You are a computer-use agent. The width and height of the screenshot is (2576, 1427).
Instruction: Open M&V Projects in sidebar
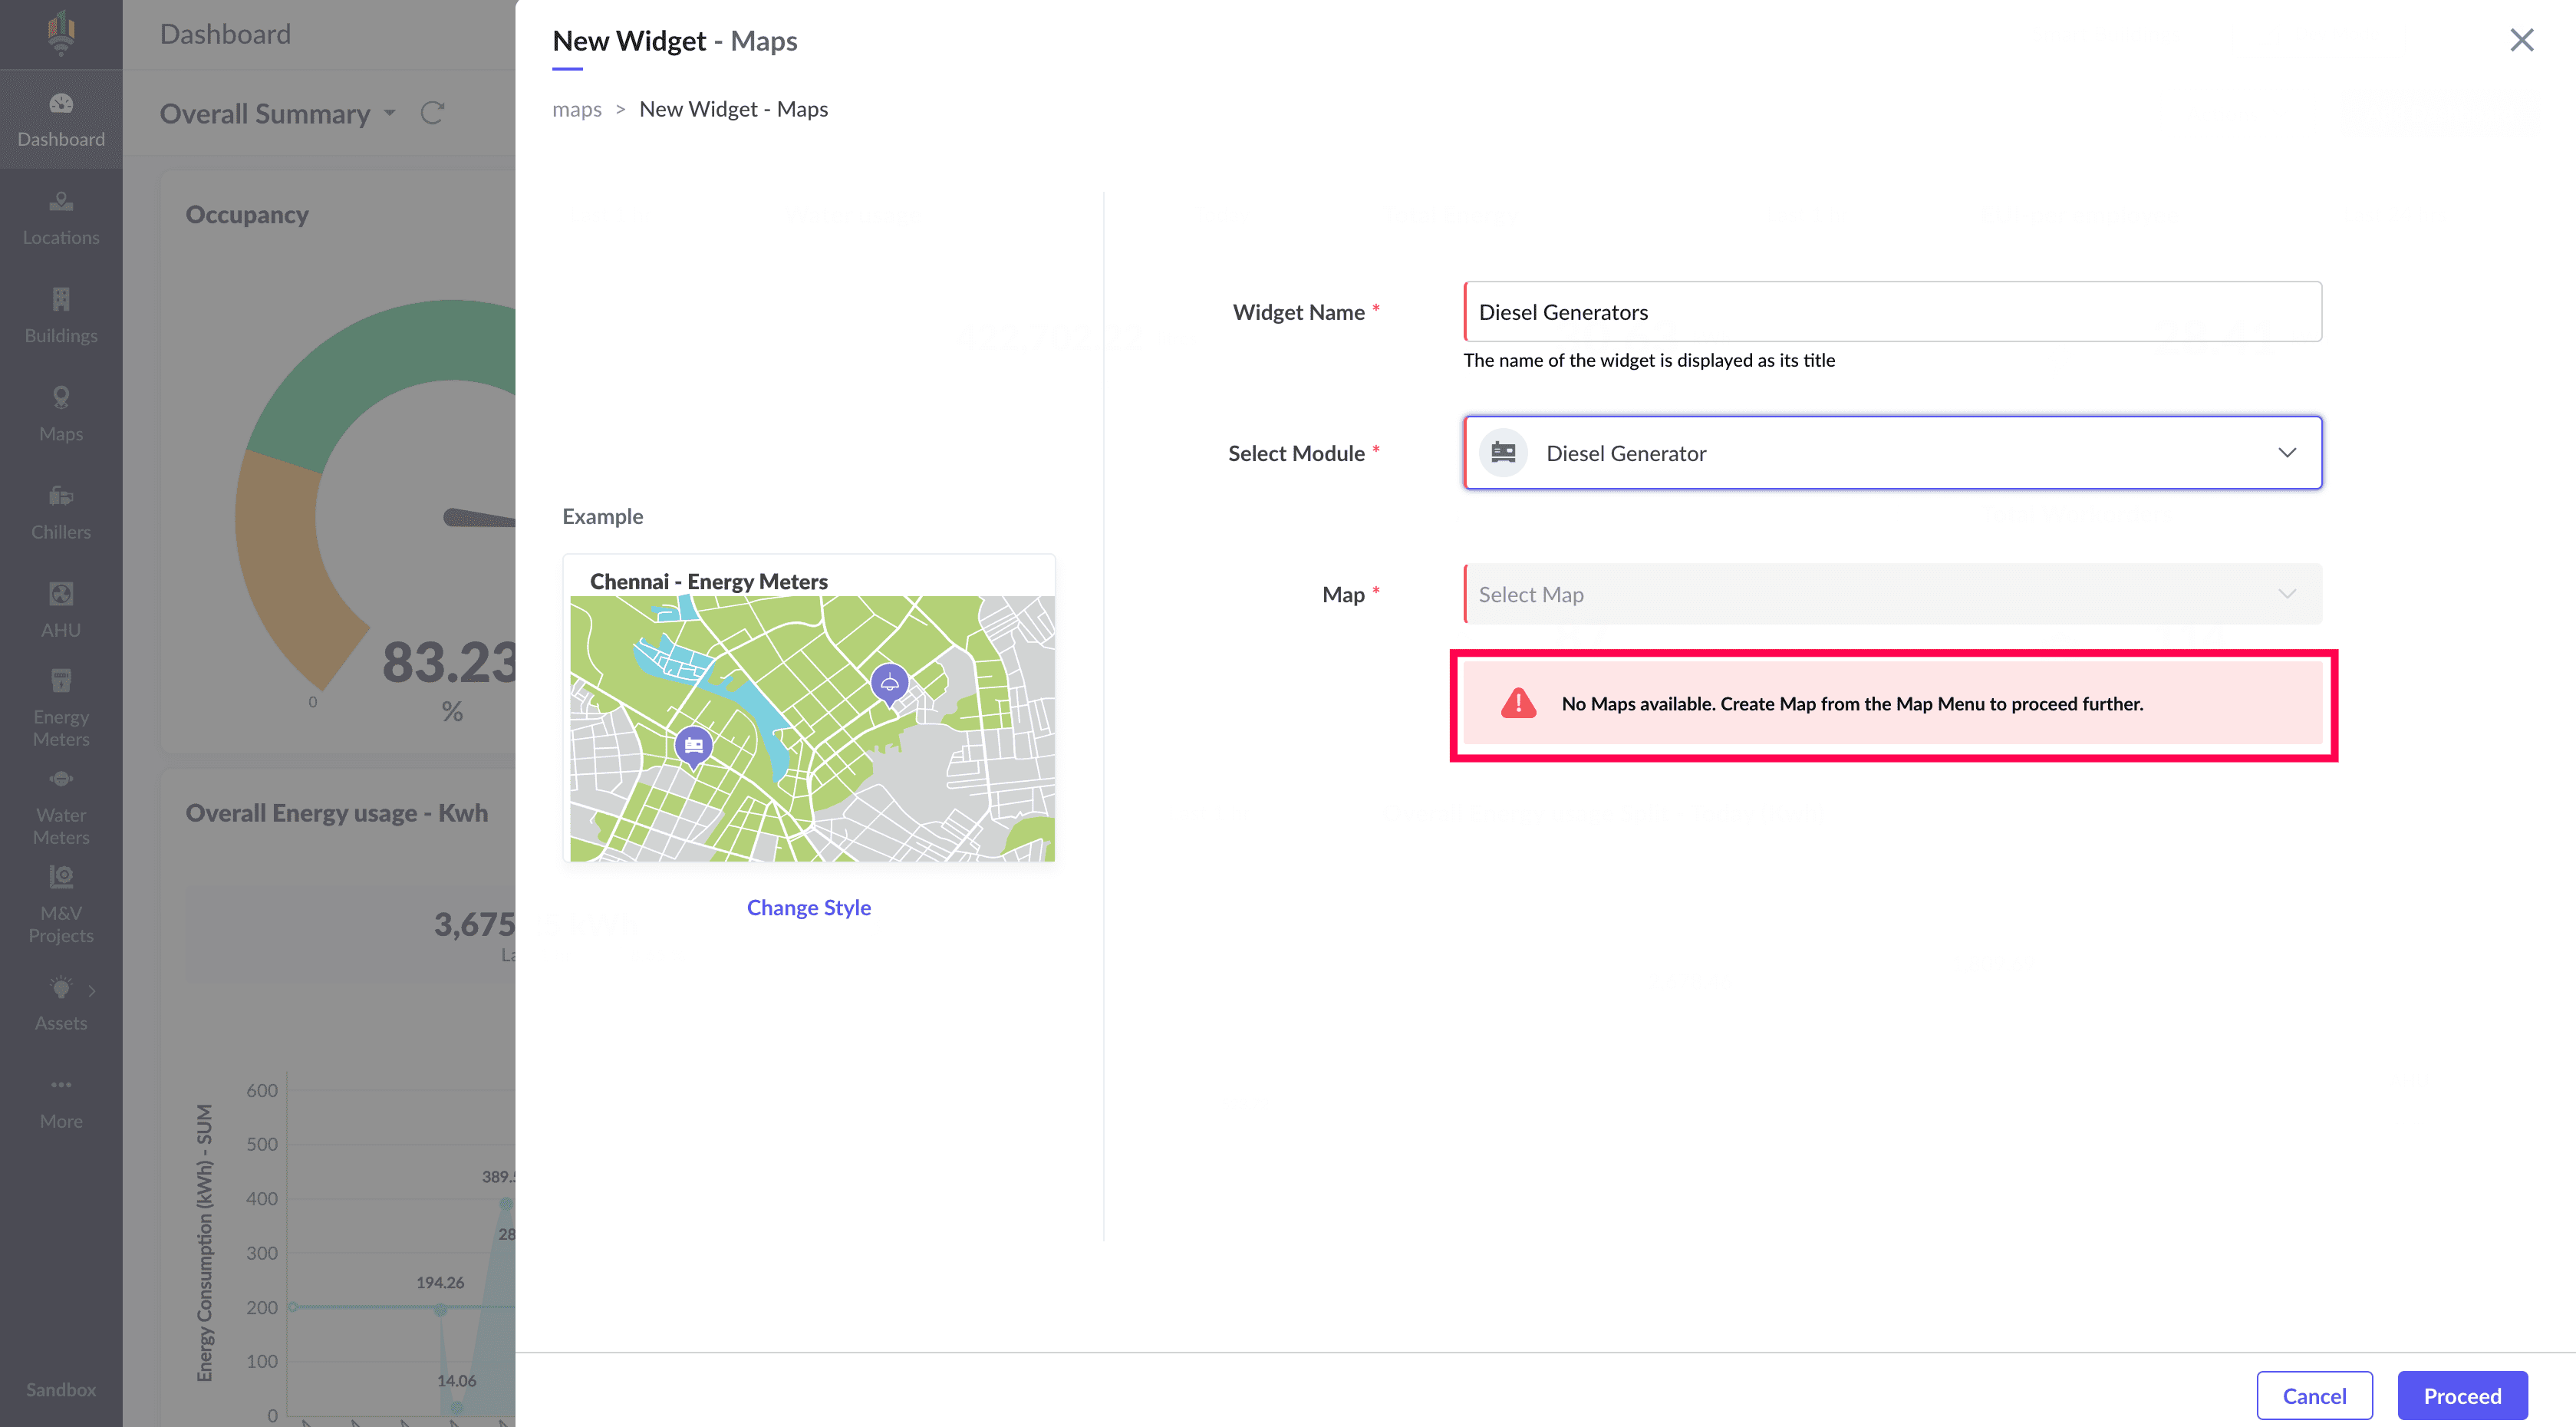pyautogui.click(x=61, y=903)
